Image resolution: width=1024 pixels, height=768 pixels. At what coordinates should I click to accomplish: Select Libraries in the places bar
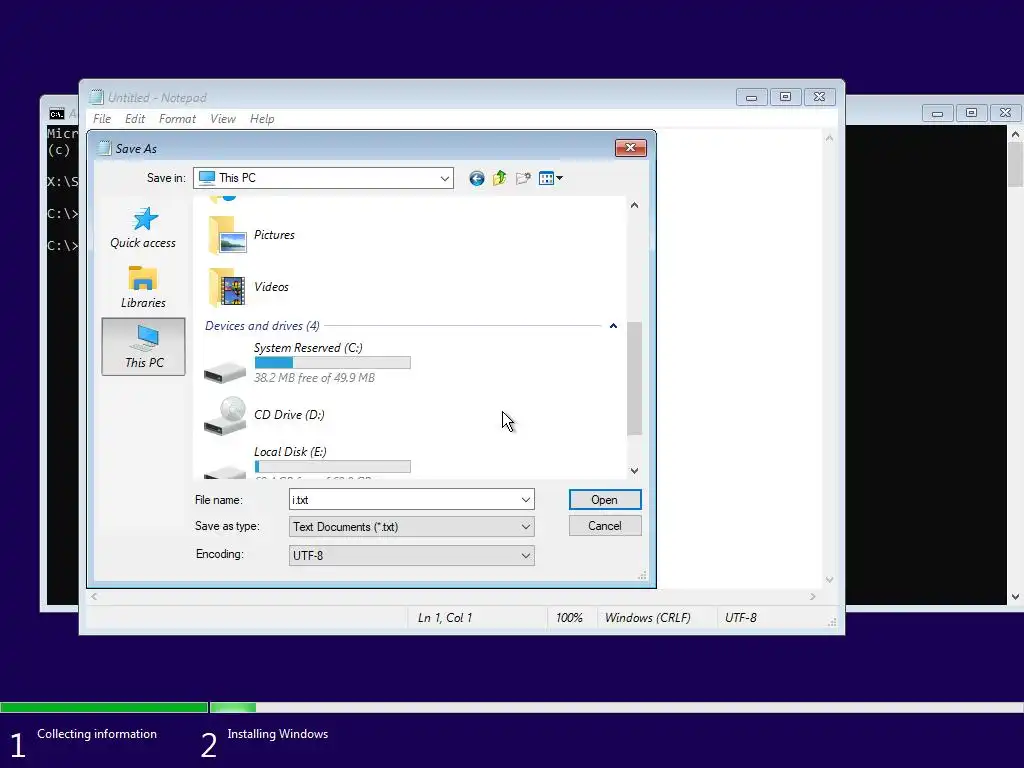[143, 287]
